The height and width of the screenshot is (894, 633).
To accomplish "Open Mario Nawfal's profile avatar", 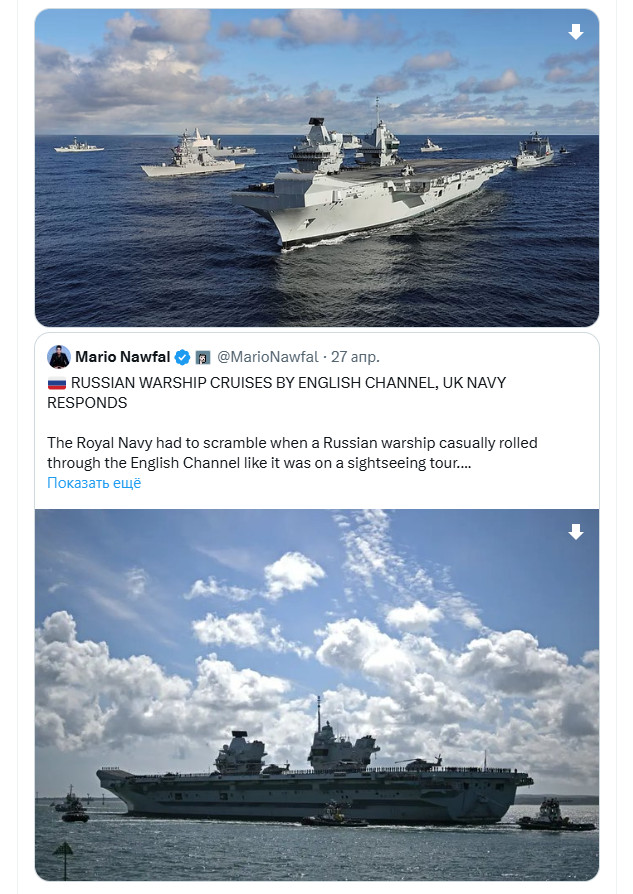I will [x=59, y=357].
